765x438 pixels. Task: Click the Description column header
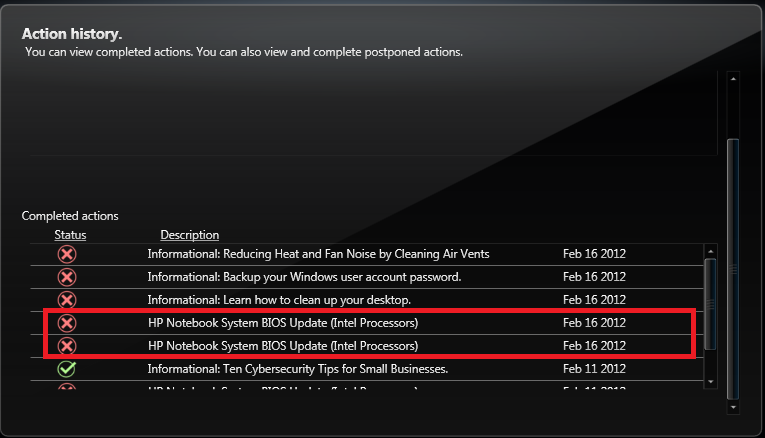pyautogui.click(x=189, y=235)
